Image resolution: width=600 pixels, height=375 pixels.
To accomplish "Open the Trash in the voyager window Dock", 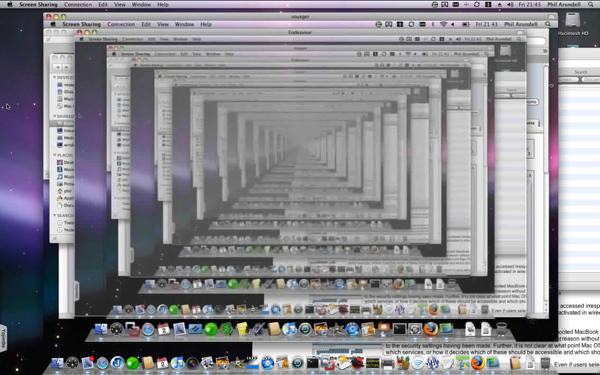I will click(501, 329).
